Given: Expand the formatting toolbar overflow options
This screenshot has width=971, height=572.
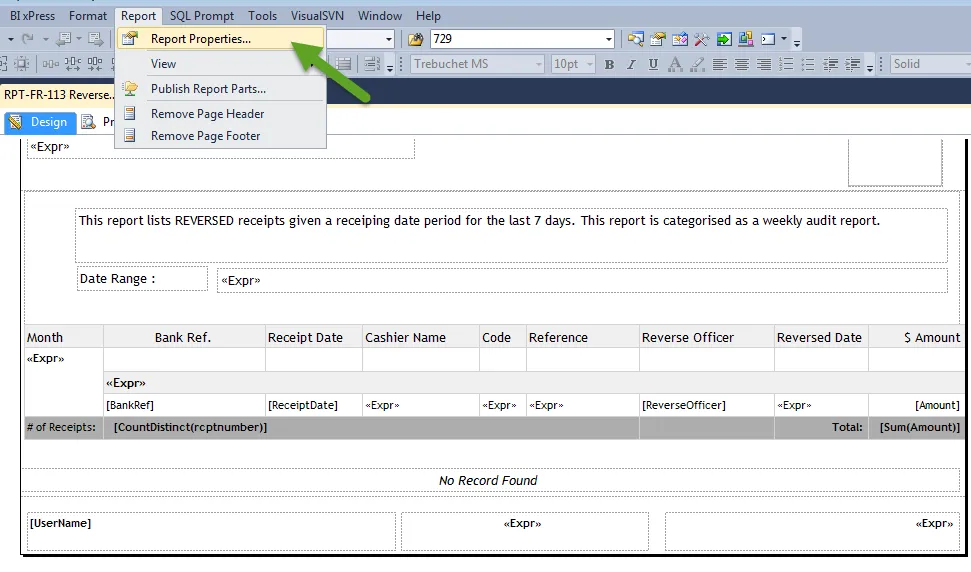Looking at the screenshot, I should [x=870, y=66].
